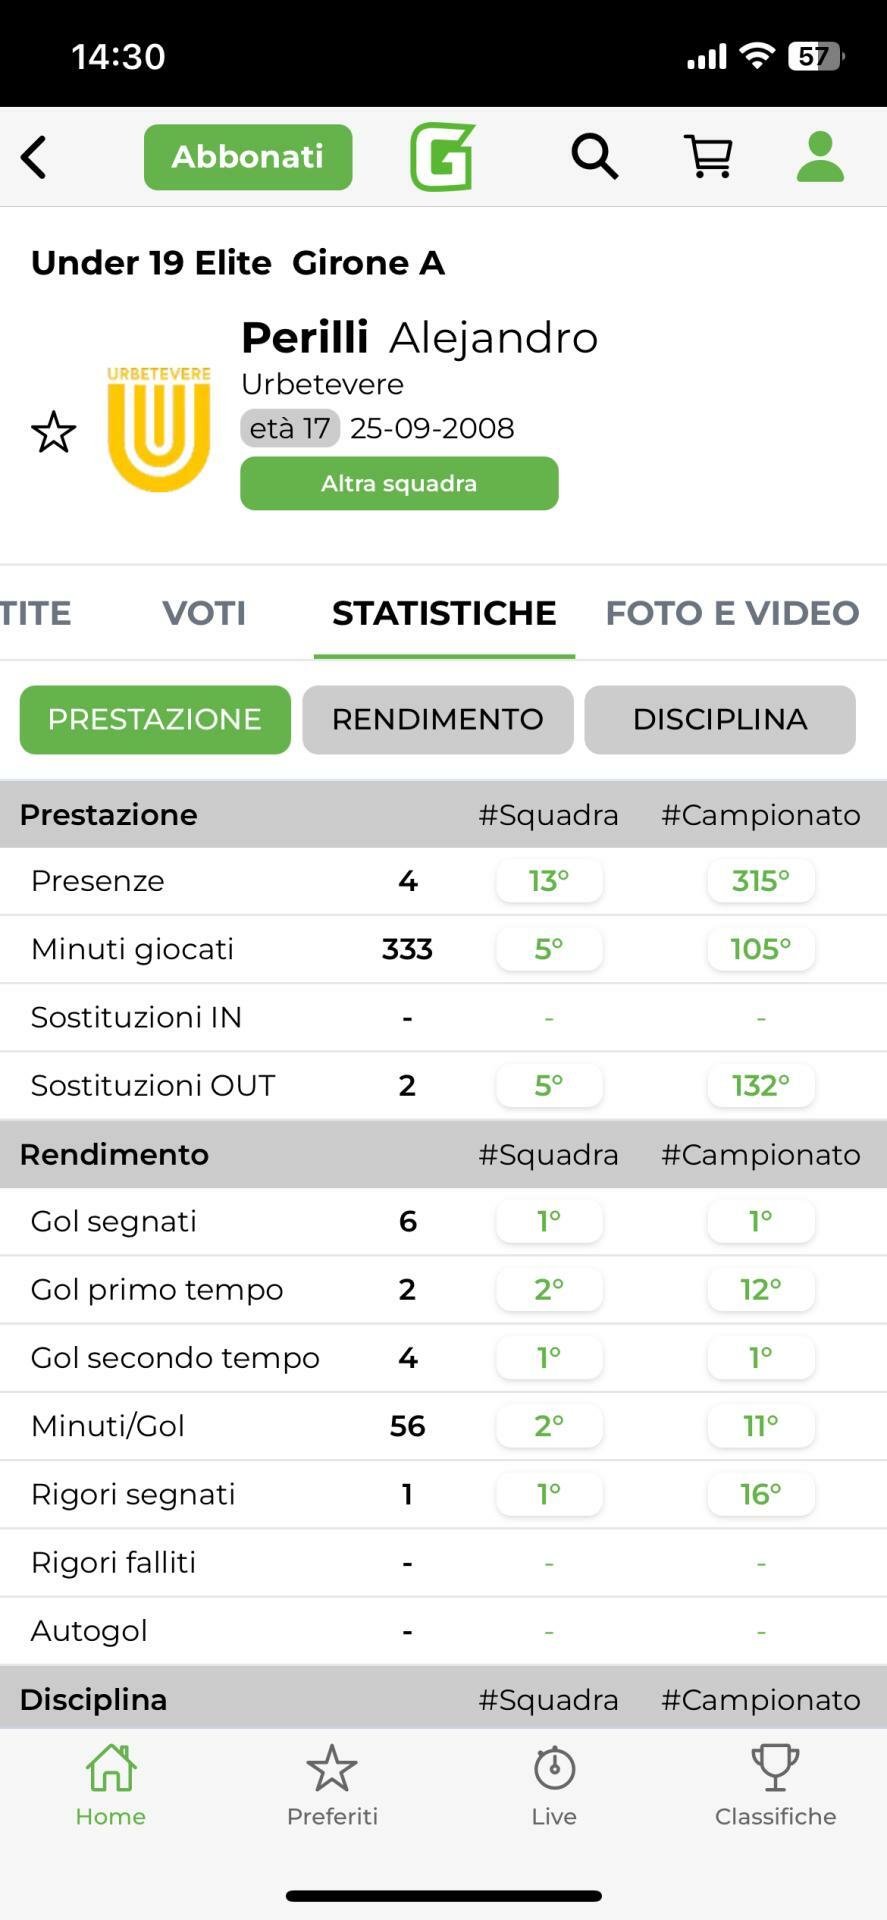Mark Perilli as favorite with the star
Image resolution: width=887 pixels, height=1920 pixels.
pyautogui.click(x=54, y=432)
